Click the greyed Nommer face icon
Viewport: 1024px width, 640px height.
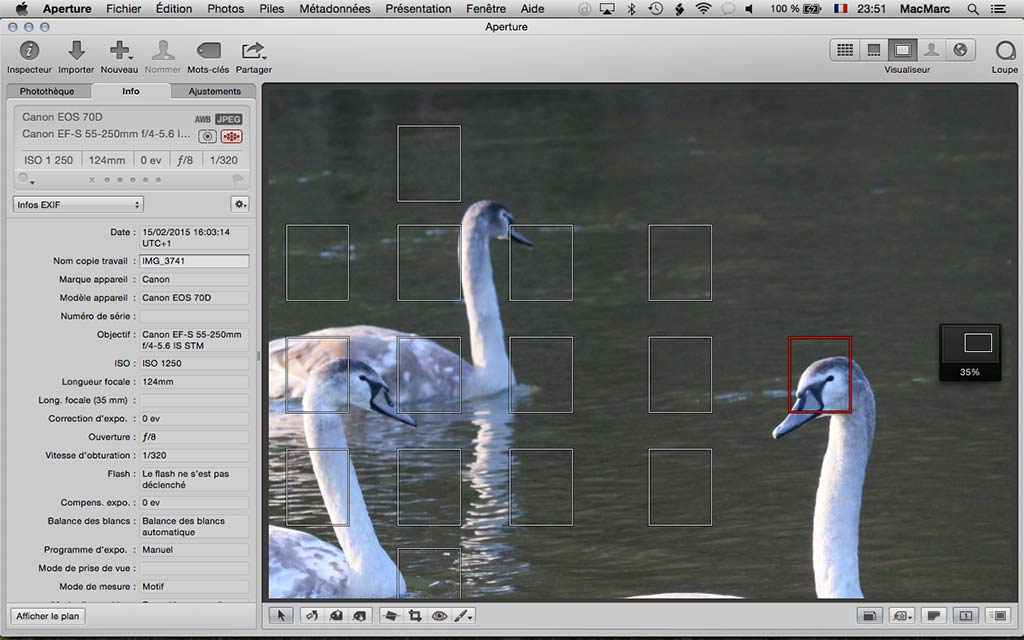tap(163, 50)
